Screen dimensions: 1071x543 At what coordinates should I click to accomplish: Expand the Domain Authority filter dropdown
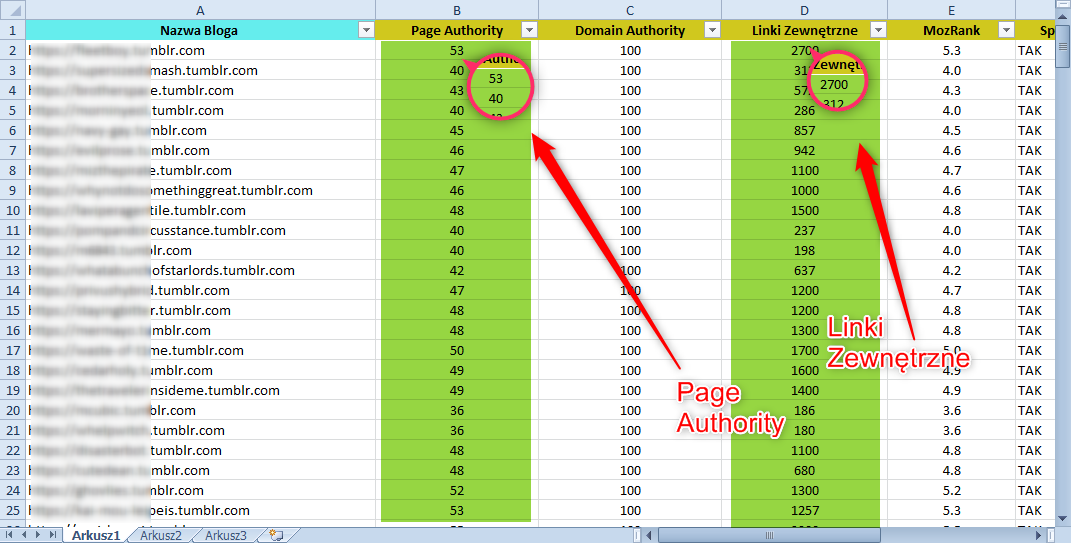click(712, 31)
